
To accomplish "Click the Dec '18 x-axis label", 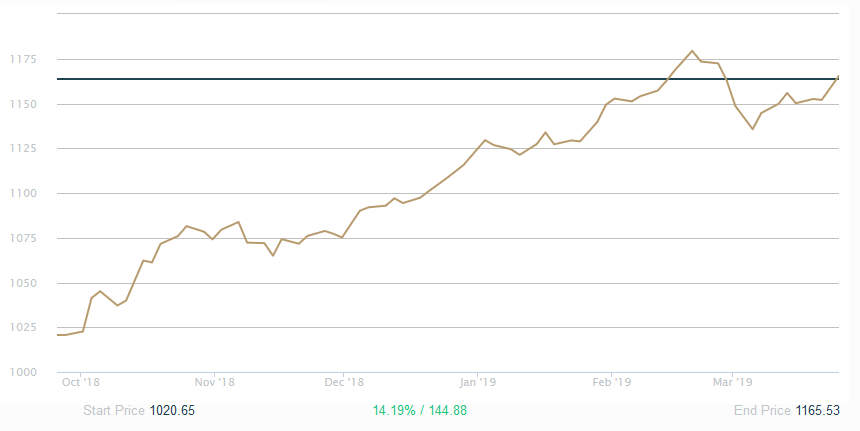I will coord(343,381).
